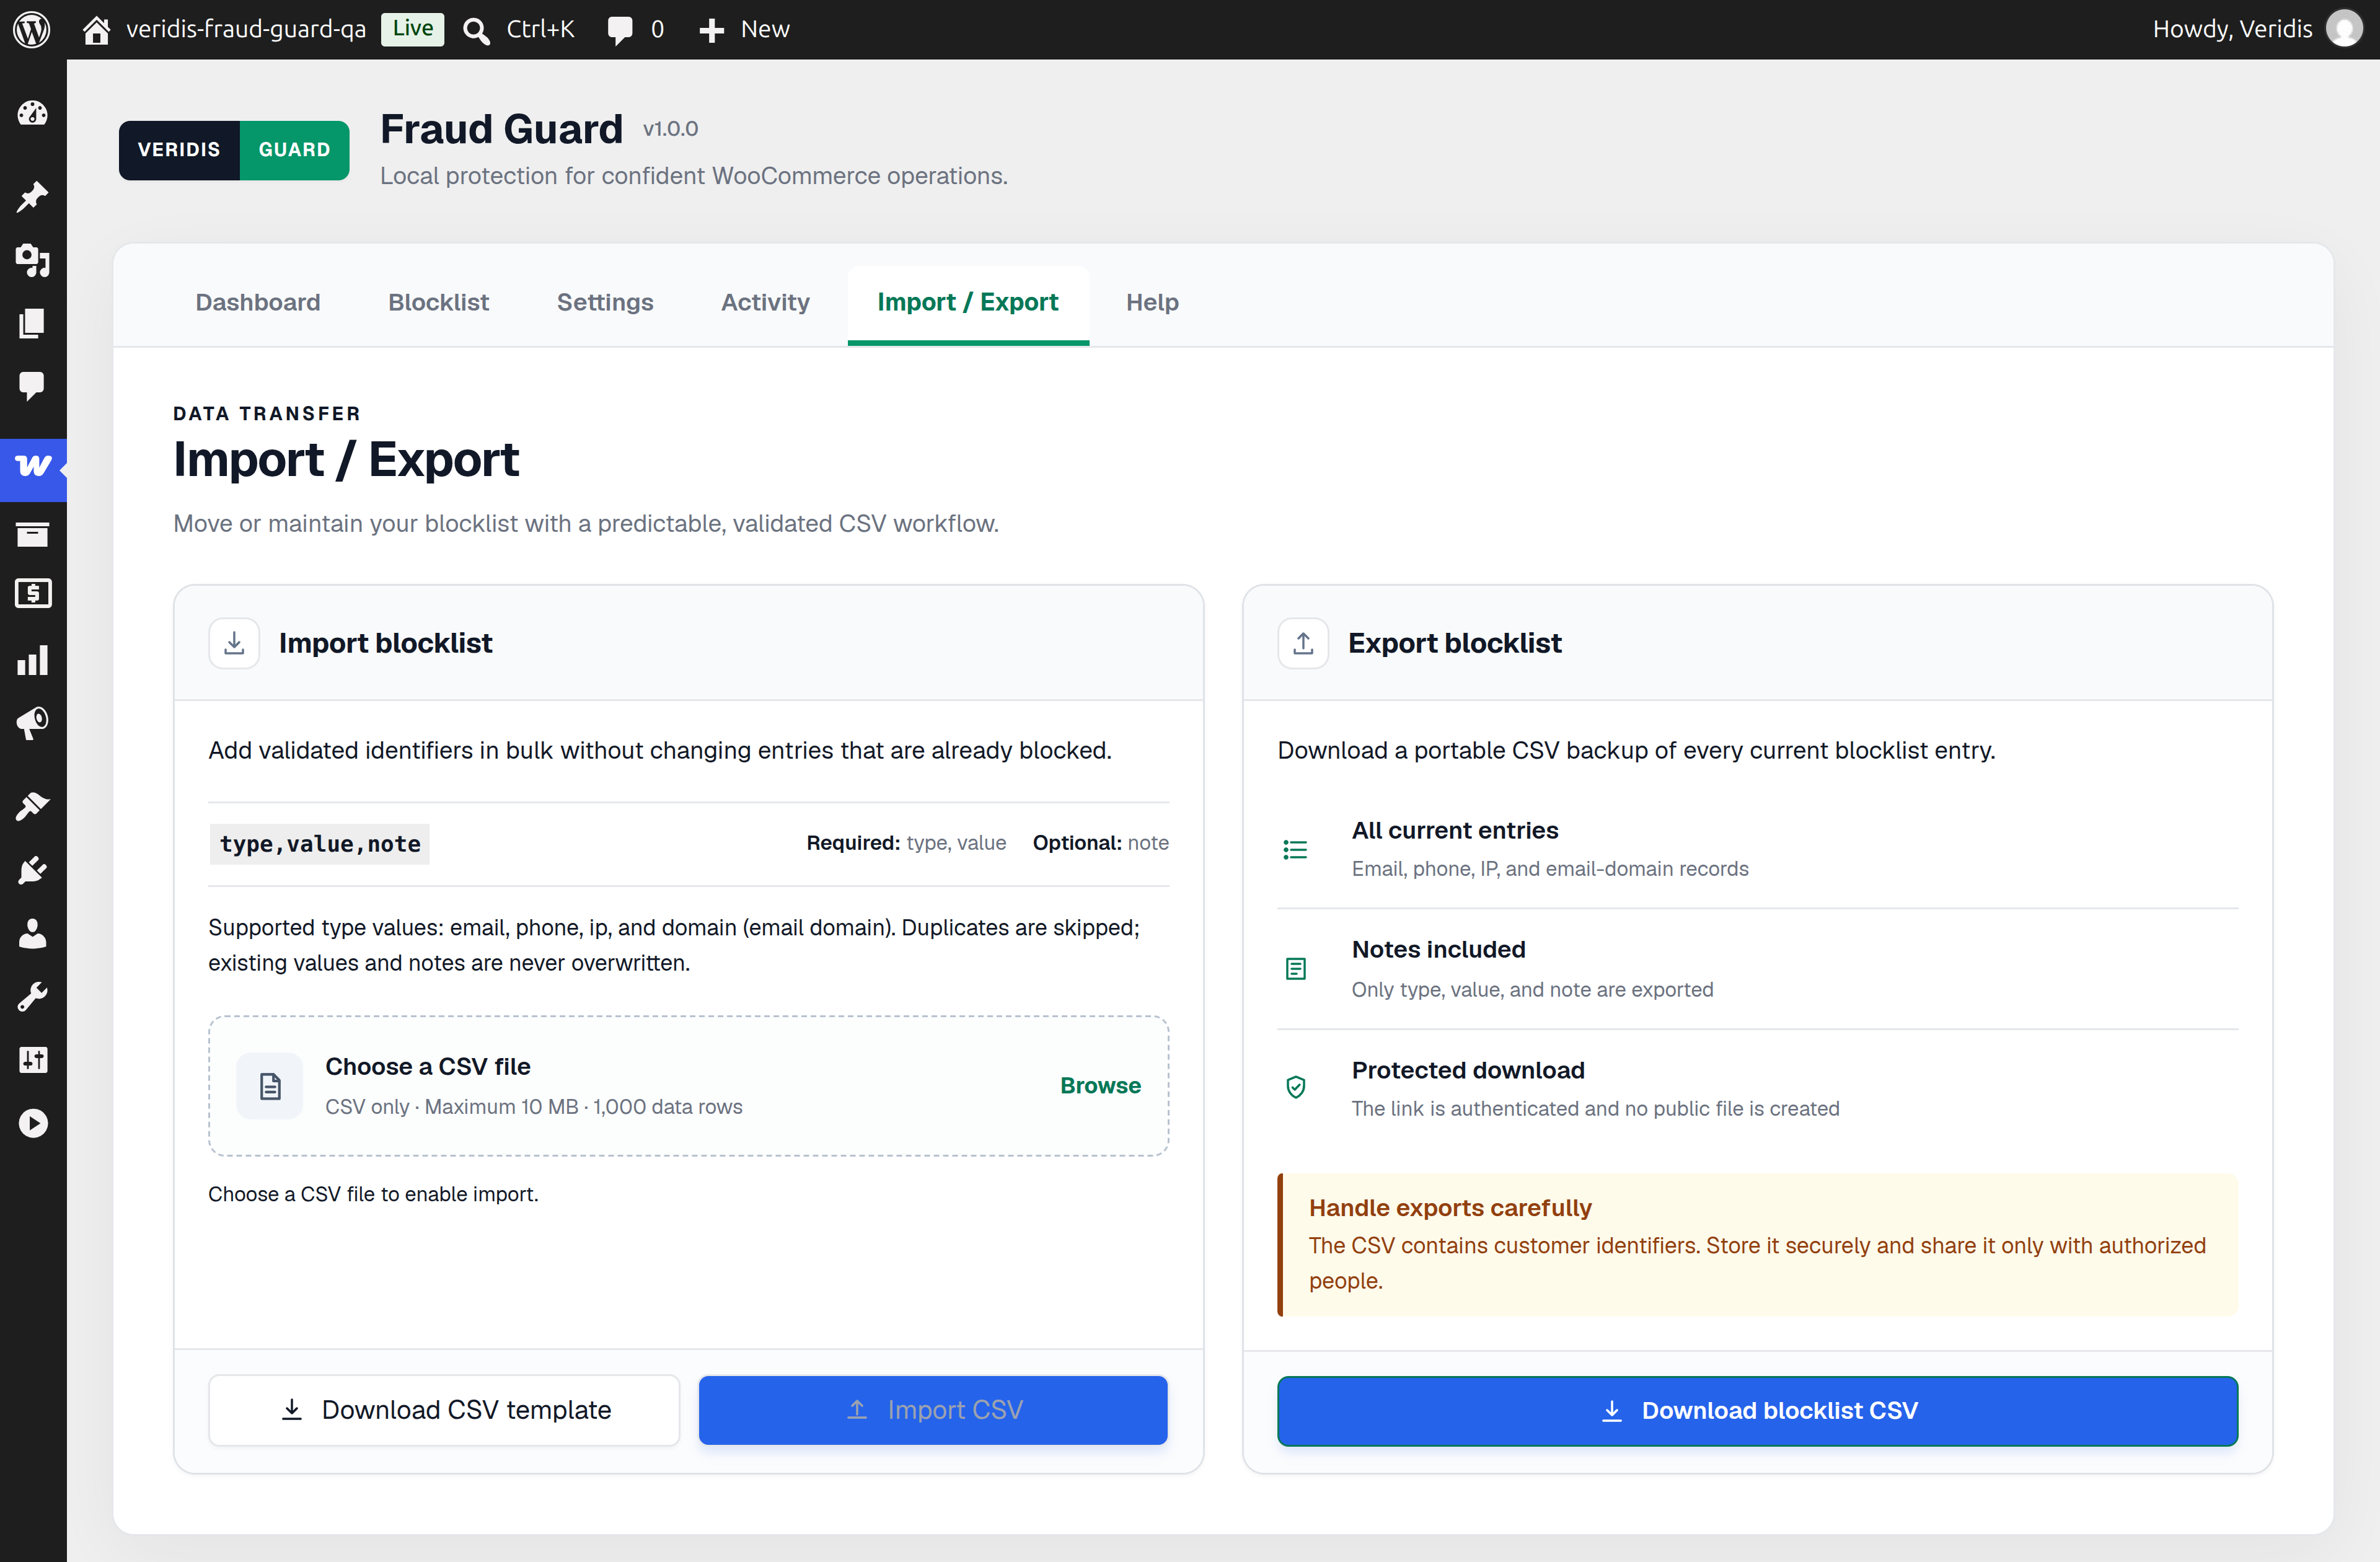The image size is (2380, 1562).
Task: Open Pages icon in sidebar
Action: (x=33, y=323)
